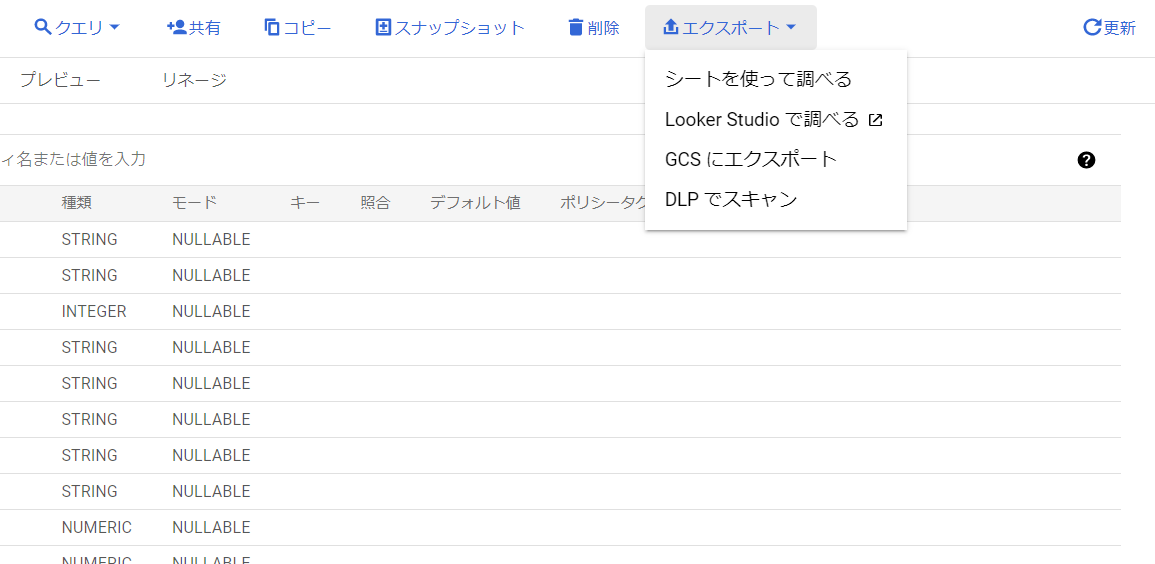Click the snapshot icon beside スナップショット
The height and width of the screenshot is (564, 1155).
pyautogui.click(x=383, y=28)
